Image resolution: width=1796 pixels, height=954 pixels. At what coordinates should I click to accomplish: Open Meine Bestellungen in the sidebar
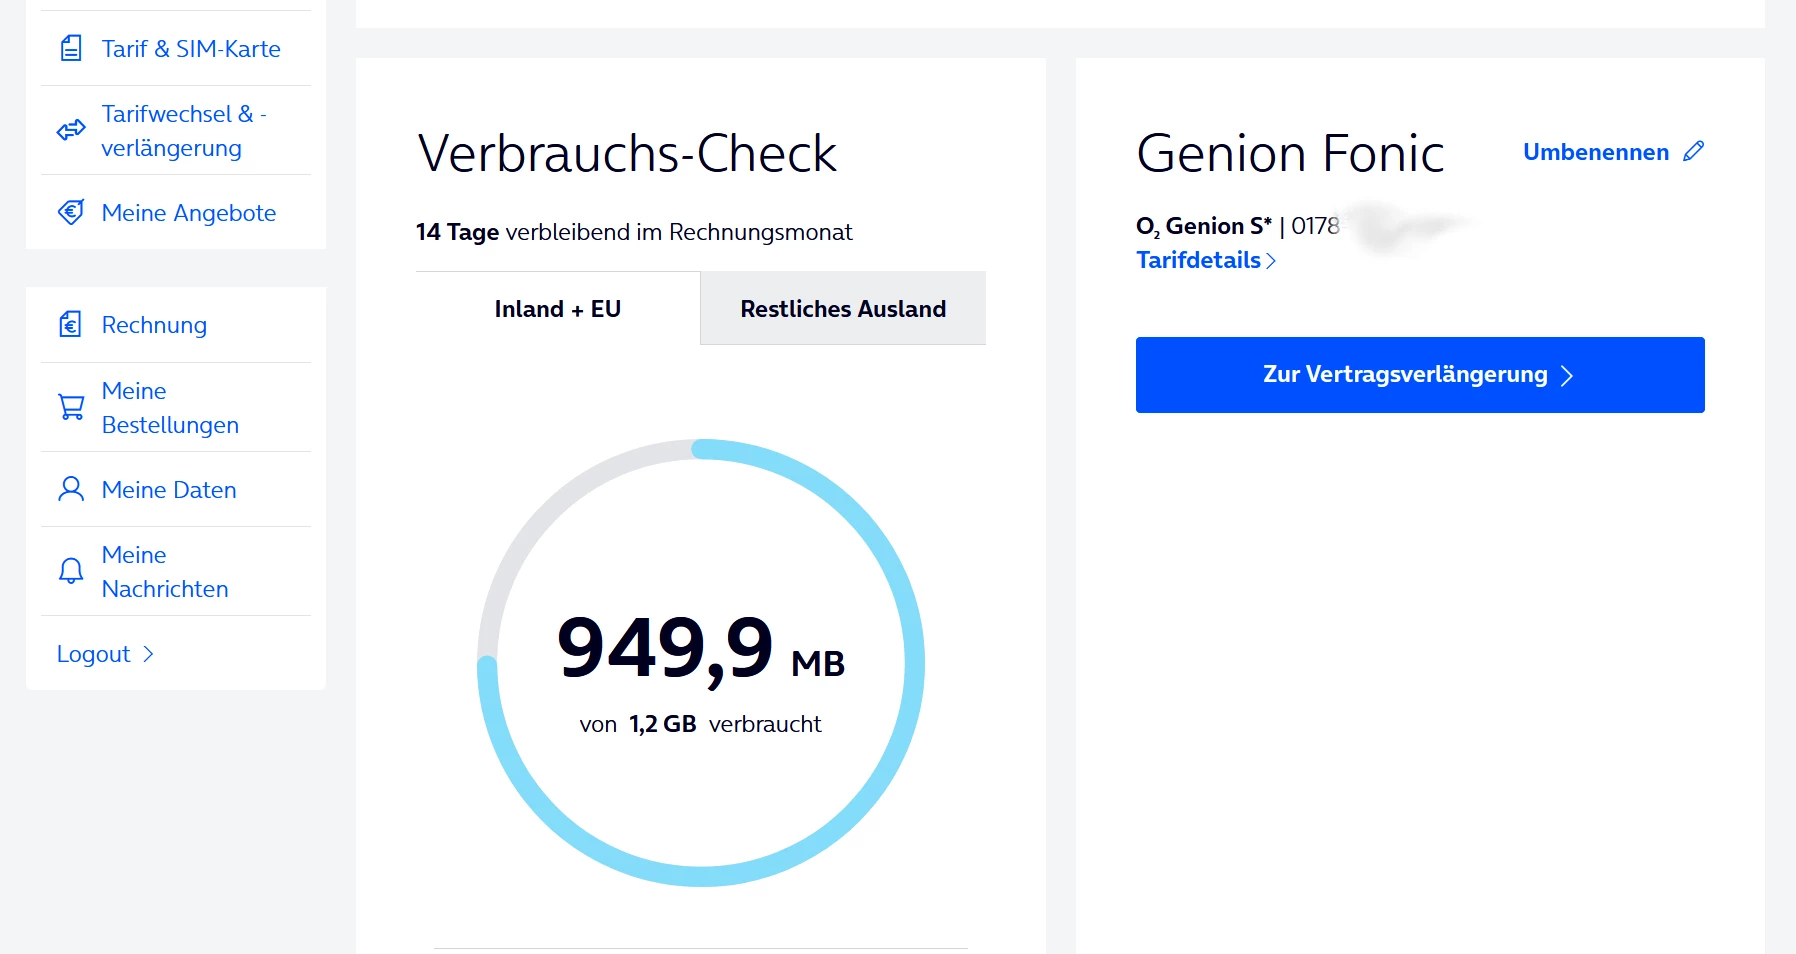point(170,407)
